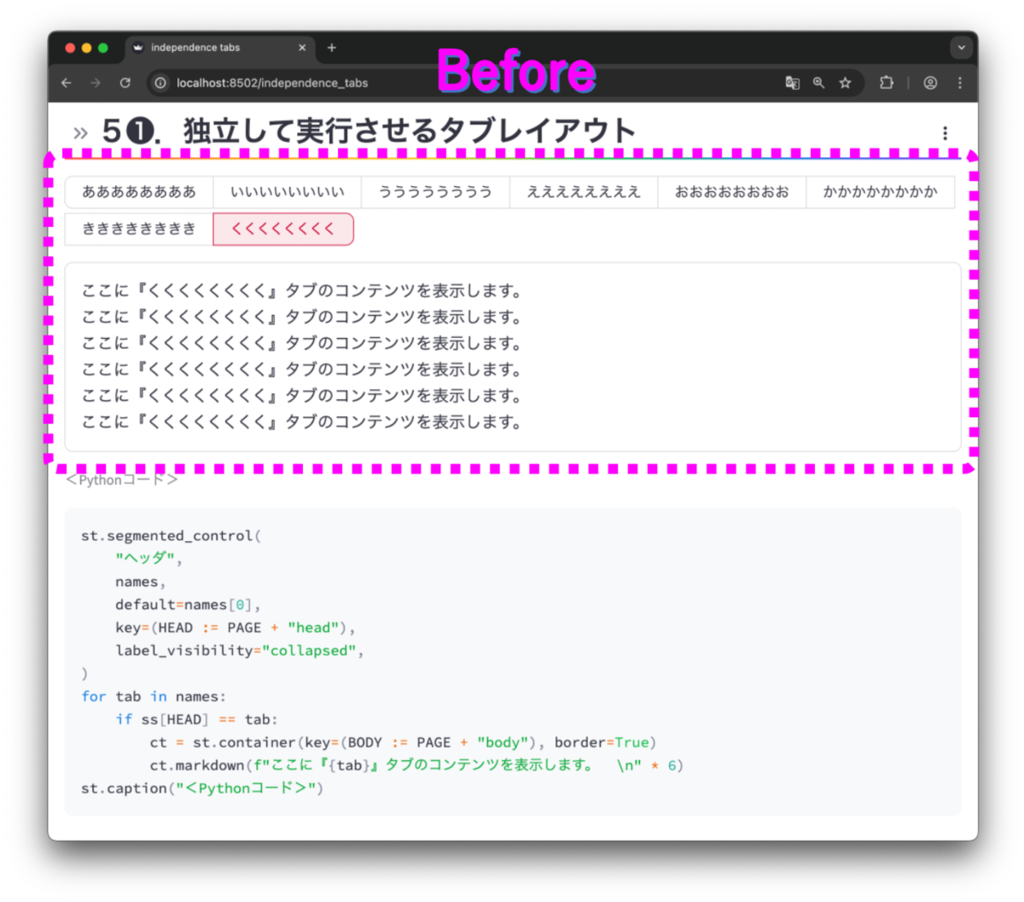
Task: Select the independence tabs browser tab
Action: pos(219,48)
